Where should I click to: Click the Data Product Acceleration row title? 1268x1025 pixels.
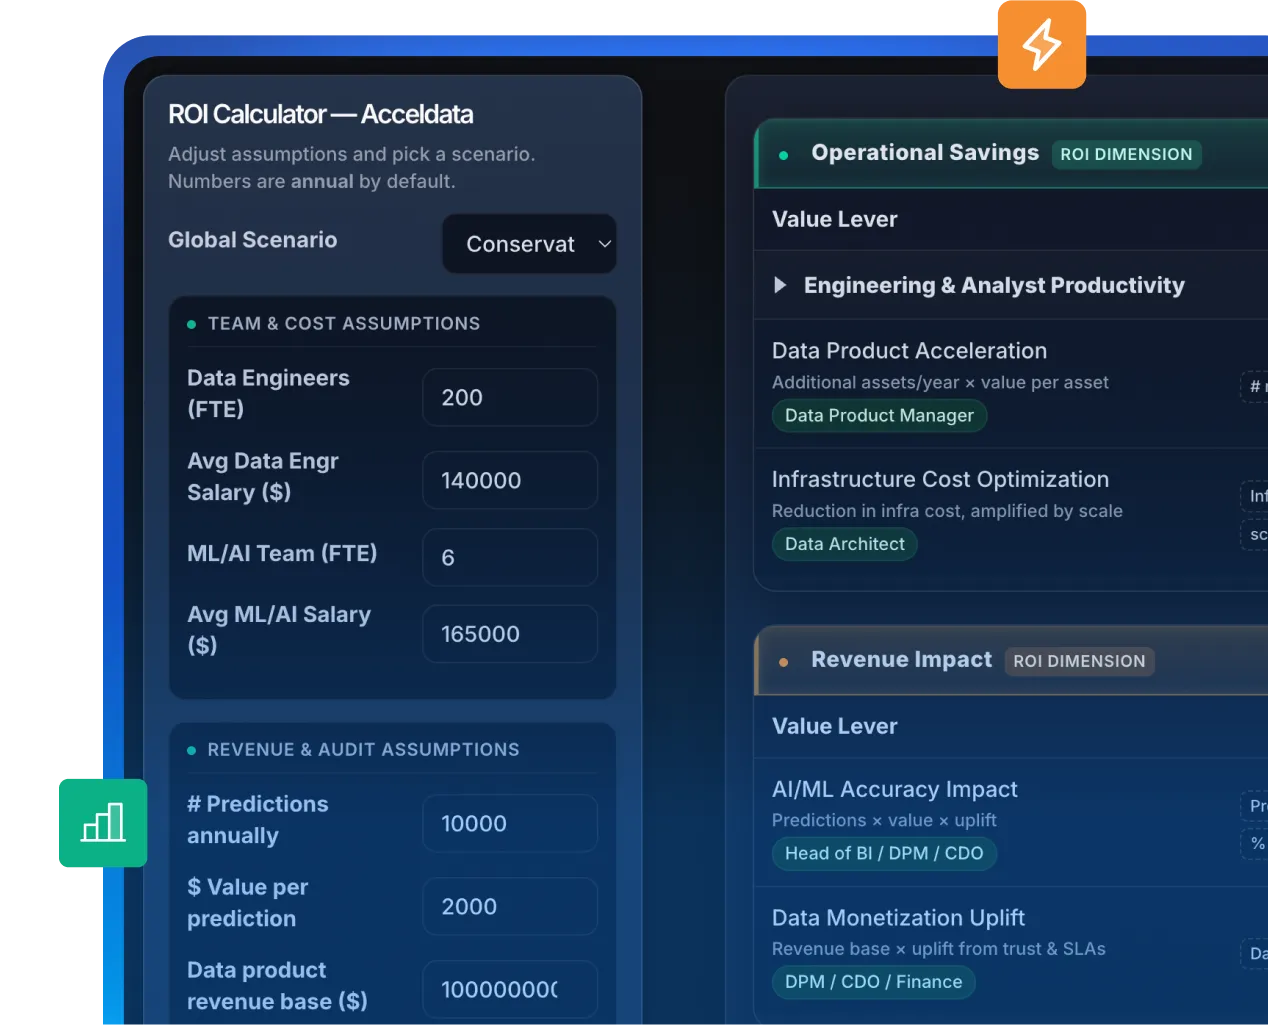tap(909, 351)
